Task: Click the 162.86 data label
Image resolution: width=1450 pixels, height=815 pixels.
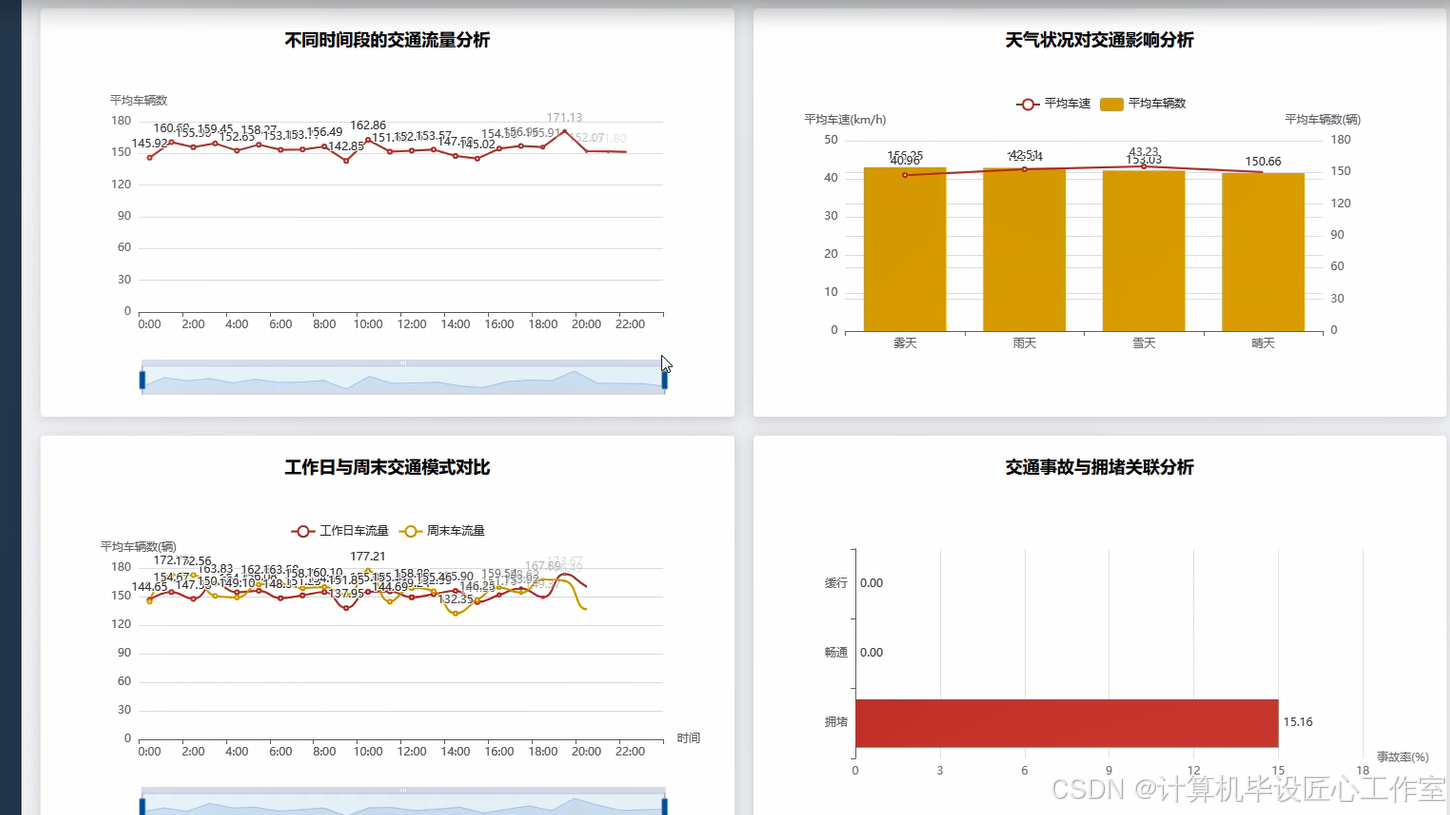Action: 368,126
